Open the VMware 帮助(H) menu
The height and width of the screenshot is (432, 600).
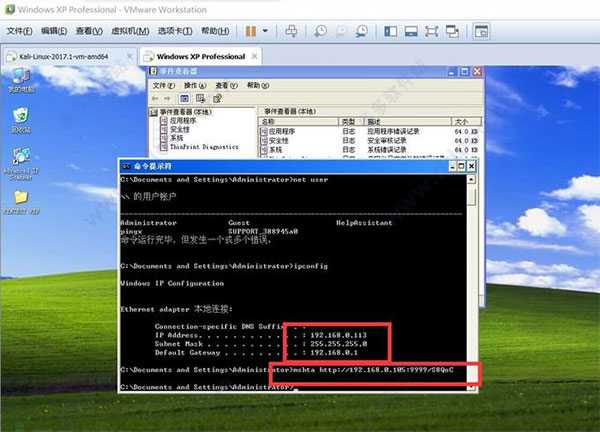[215, 31]
